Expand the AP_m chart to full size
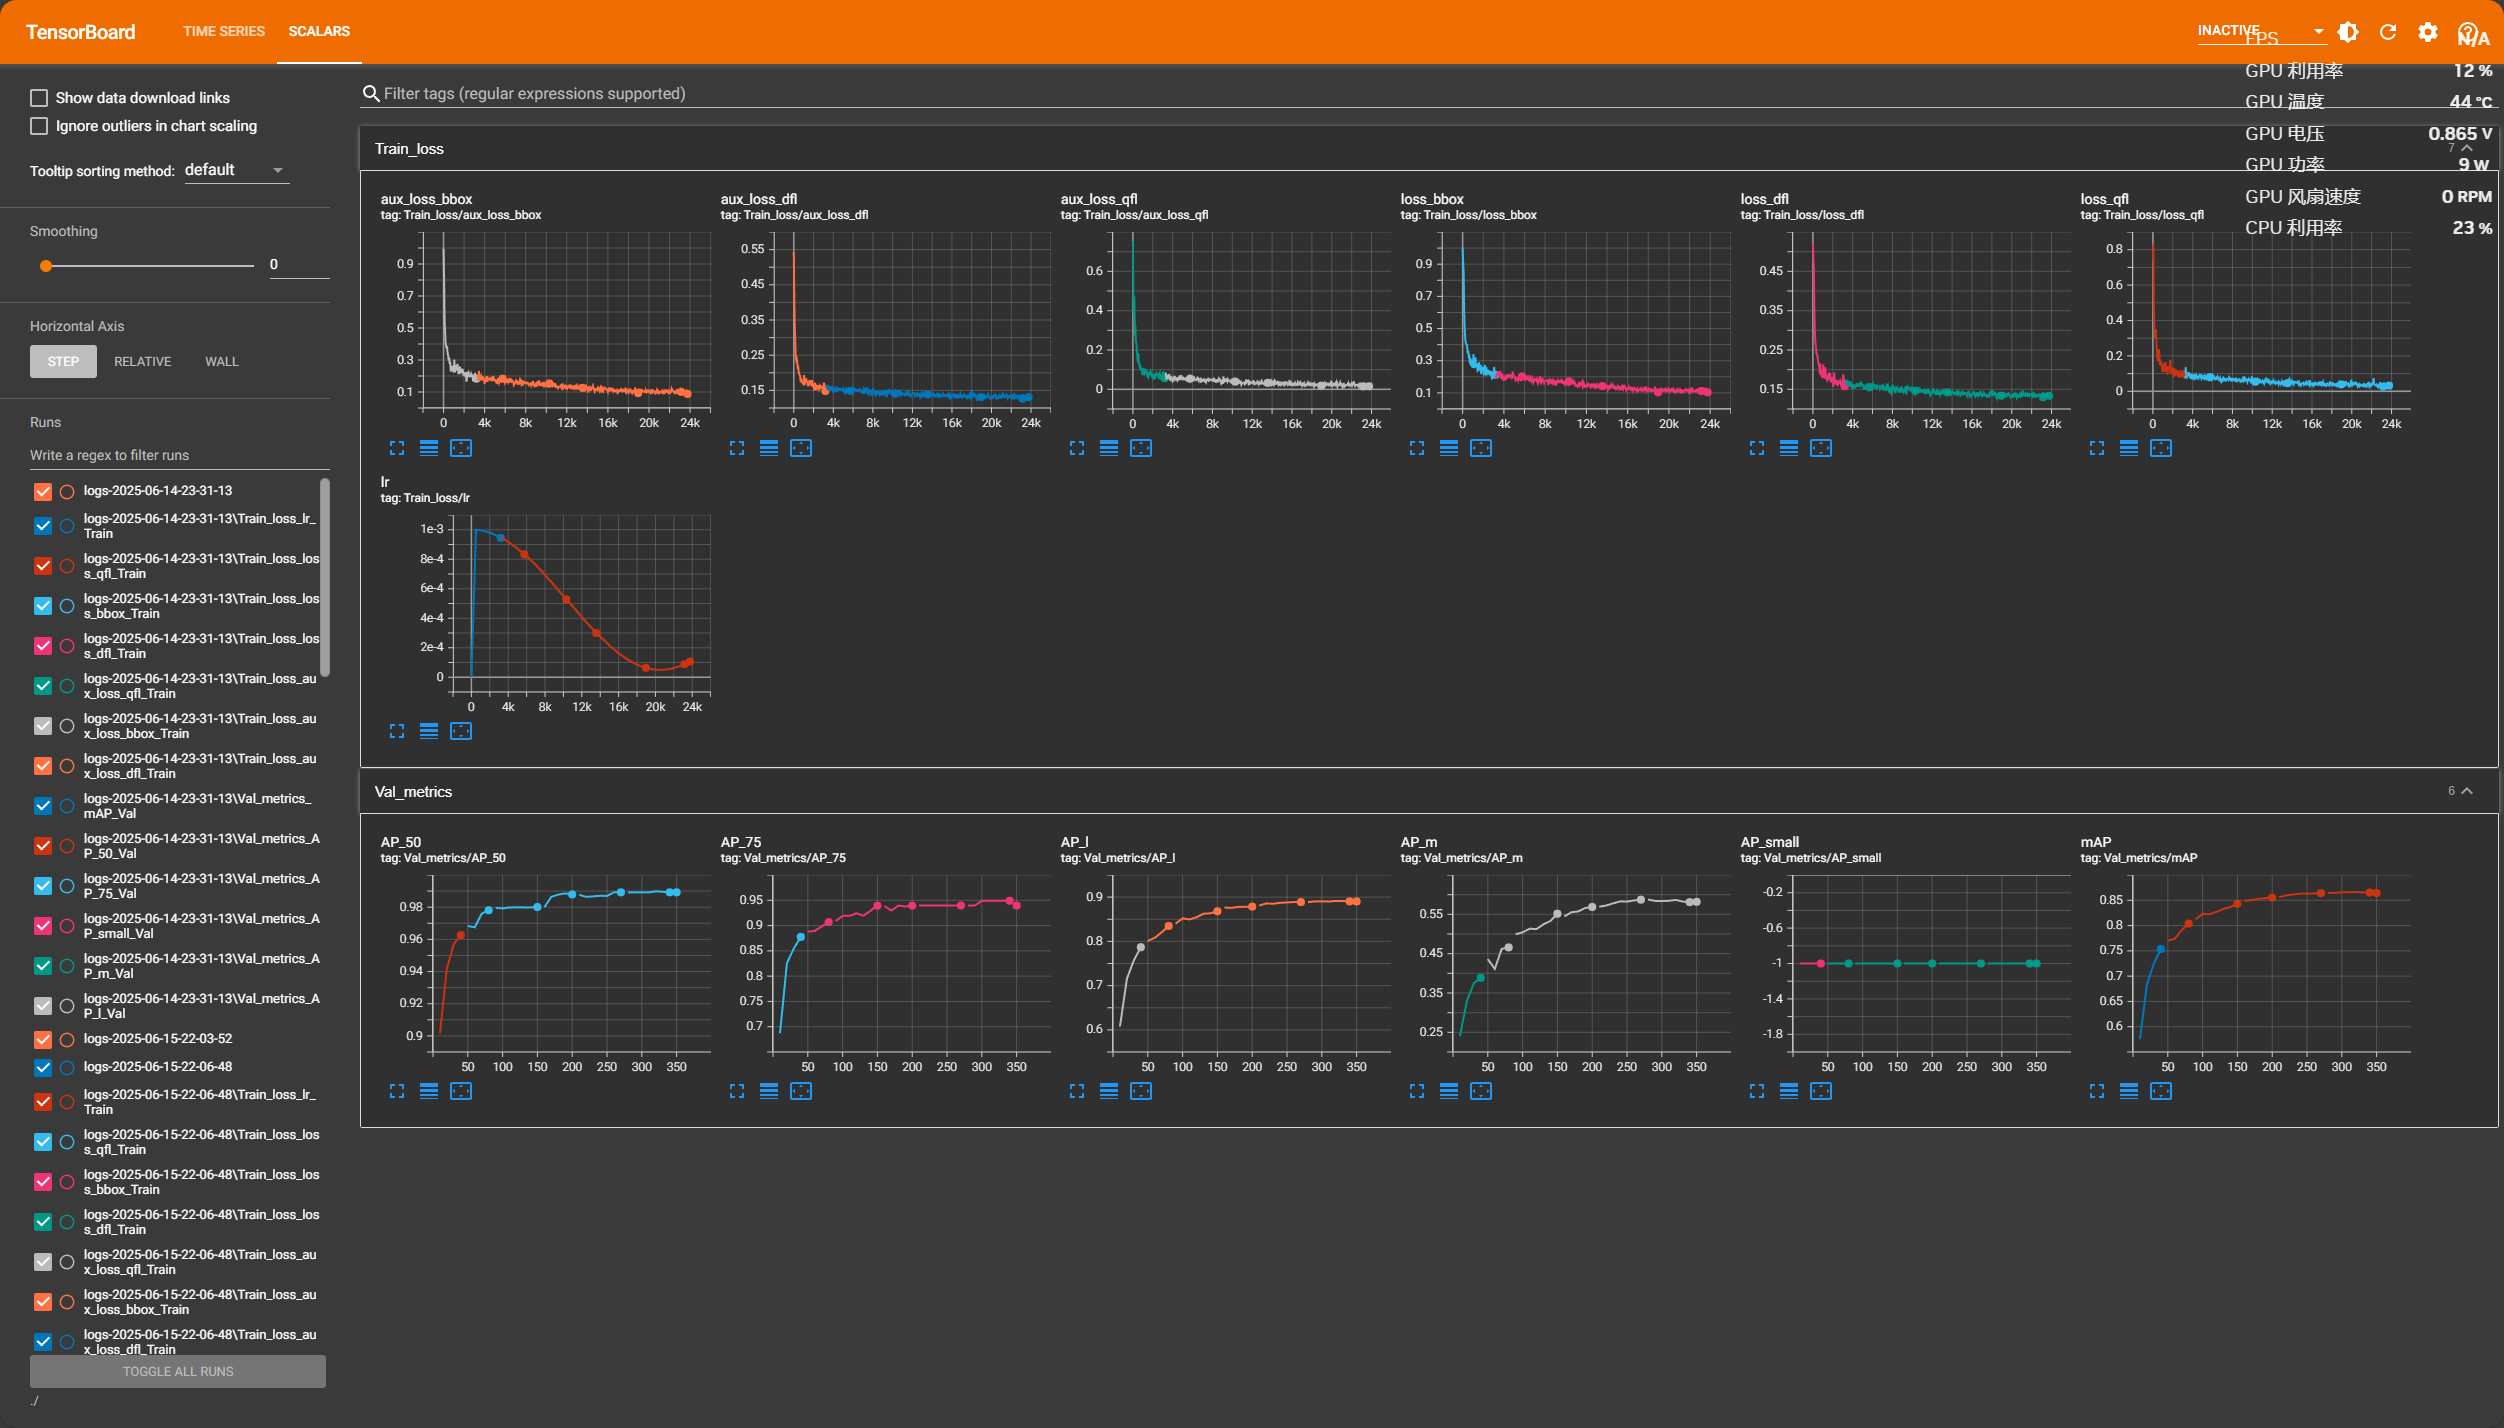Screen dimensions: 2504x1428 point(1417,1091)
